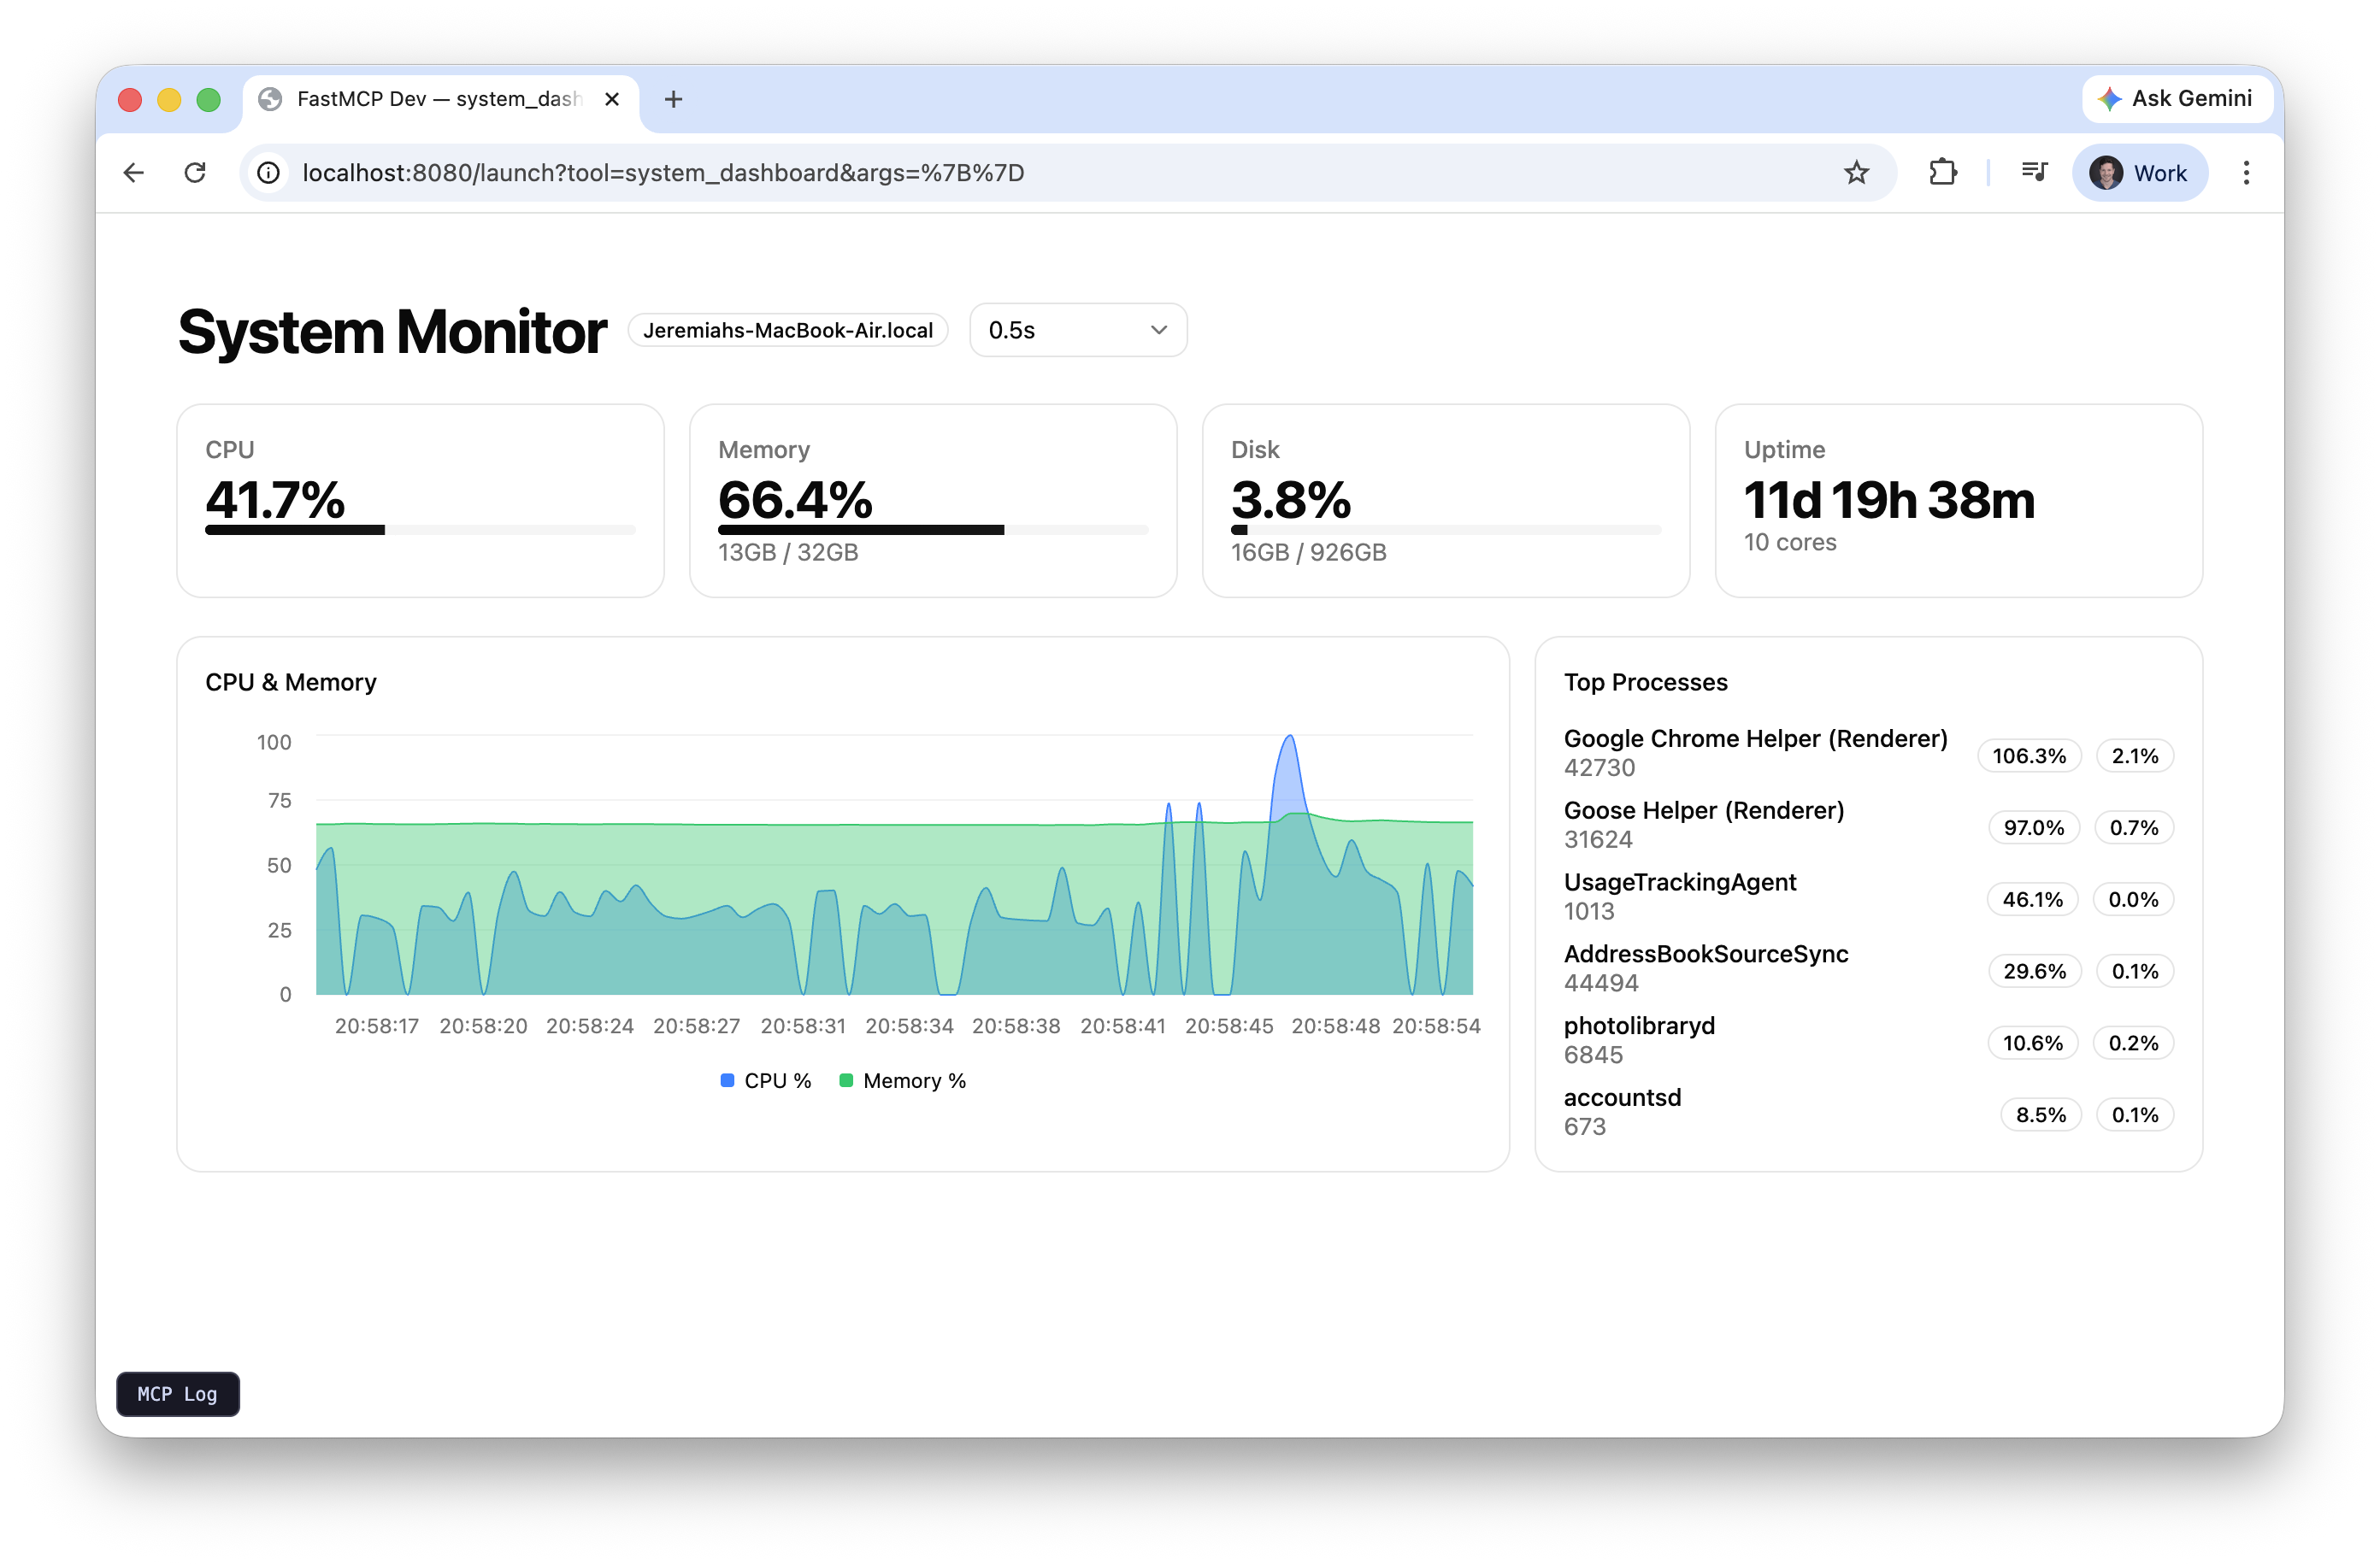The width and height of the screenshot is (2380, 1564).
Task: Reload the page with refresh icon
Action: click(x=195, y=173)
